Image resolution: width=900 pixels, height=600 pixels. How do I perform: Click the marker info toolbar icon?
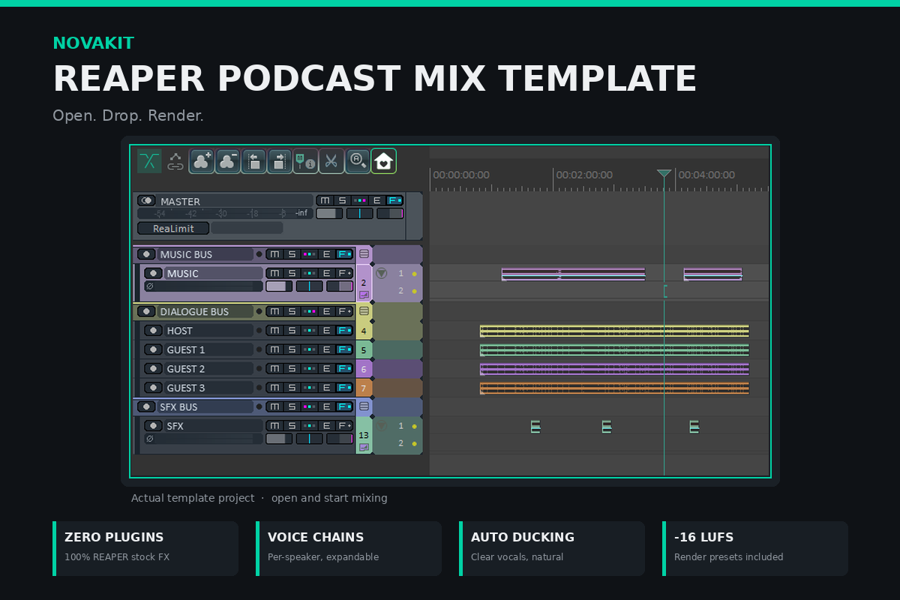pos(305,161)
